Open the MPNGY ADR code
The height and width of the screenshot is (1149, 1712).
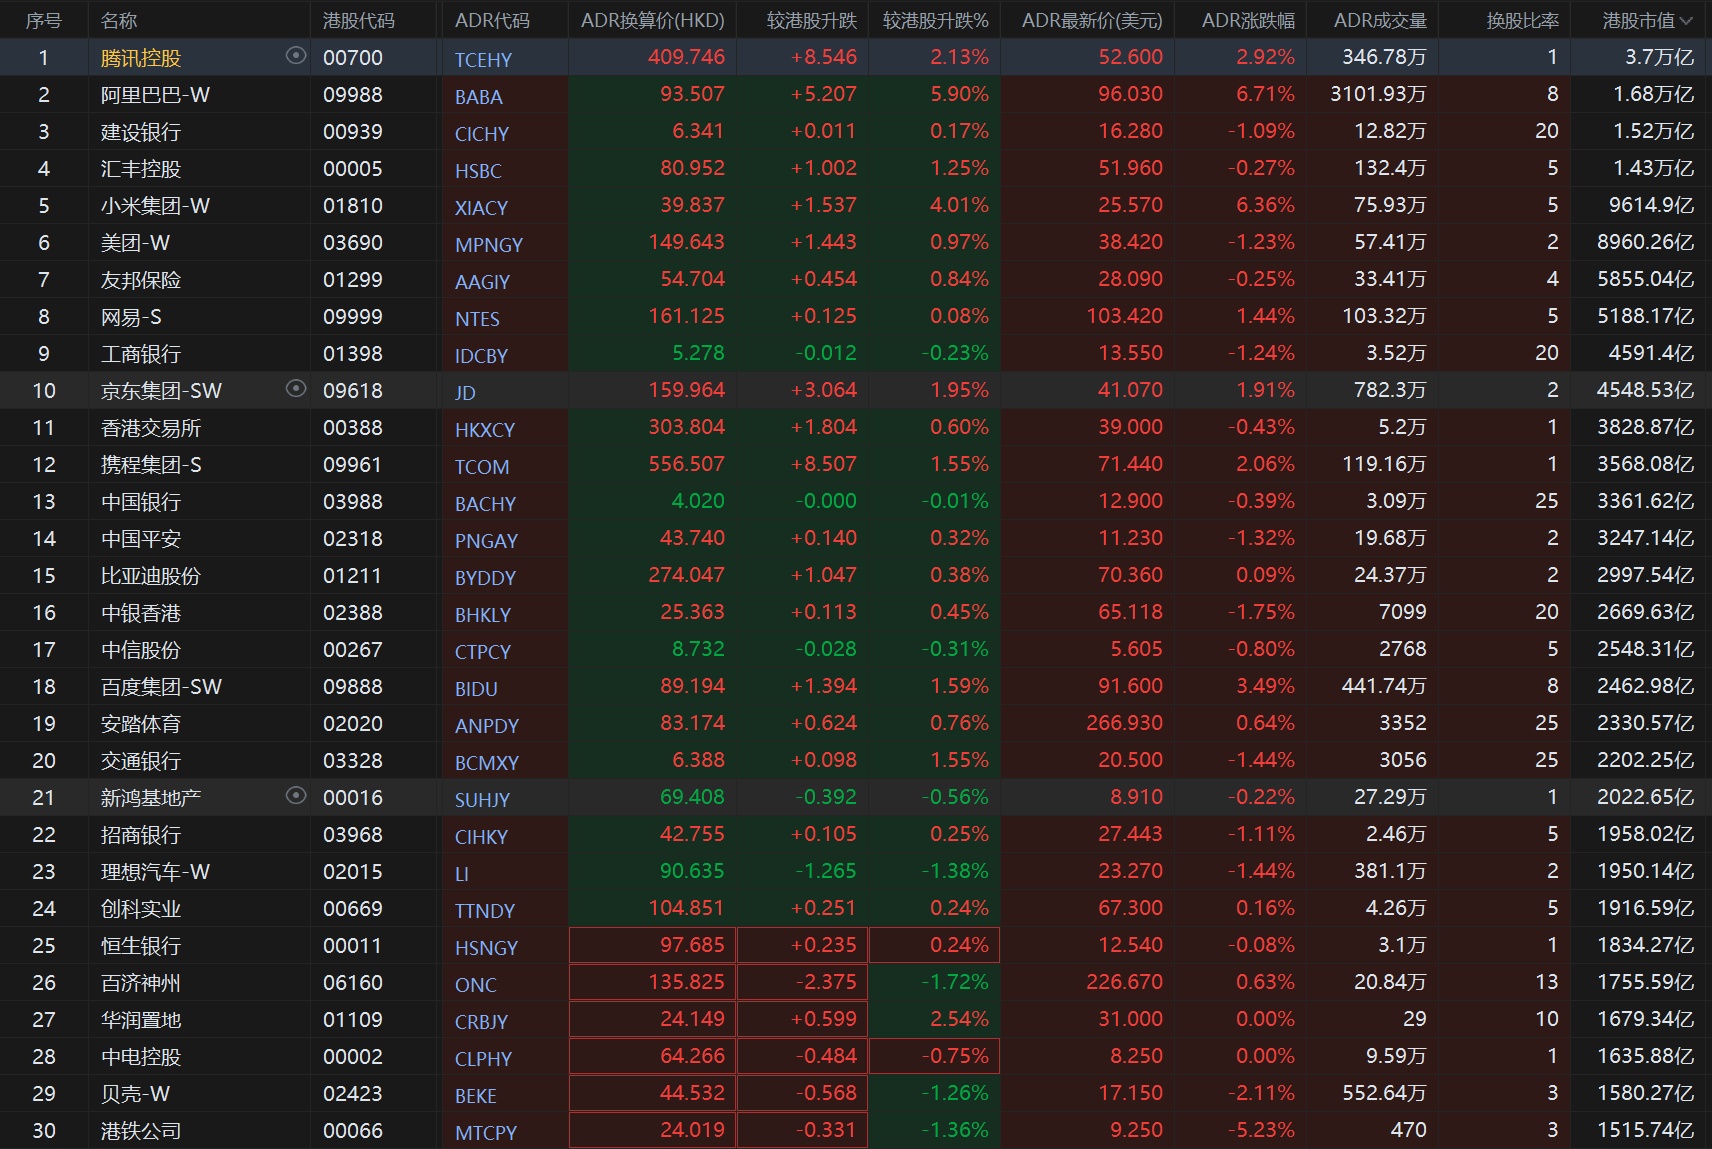tap(489, 245)
